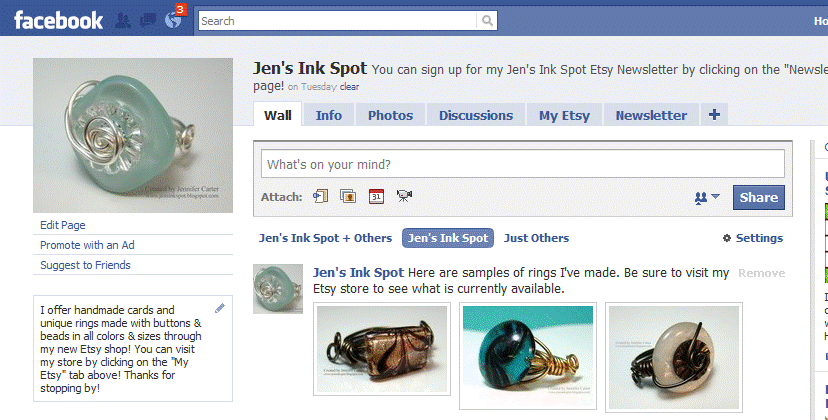Show Jen's Ink Spot + Others posts
The height and width of the screenshot is (420, 828).
[x=325, y=238]
